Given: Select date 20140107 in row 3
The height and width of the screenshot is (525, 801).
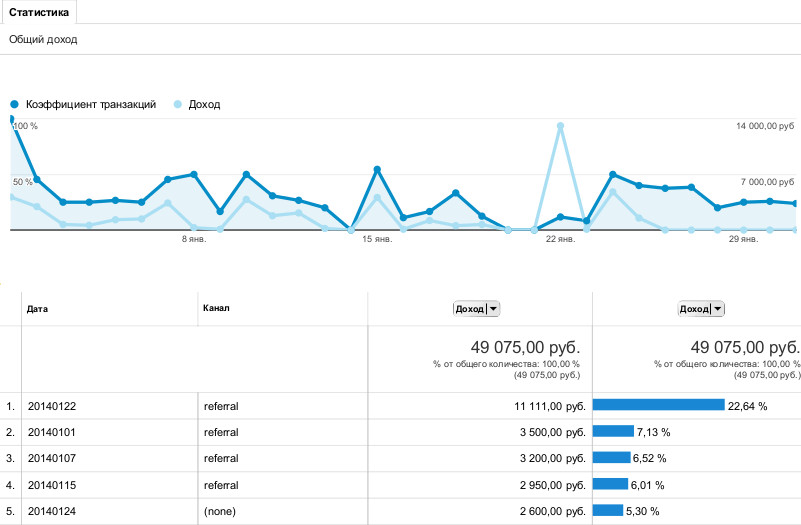Looking at the screenshot, I should click(52, 458).
